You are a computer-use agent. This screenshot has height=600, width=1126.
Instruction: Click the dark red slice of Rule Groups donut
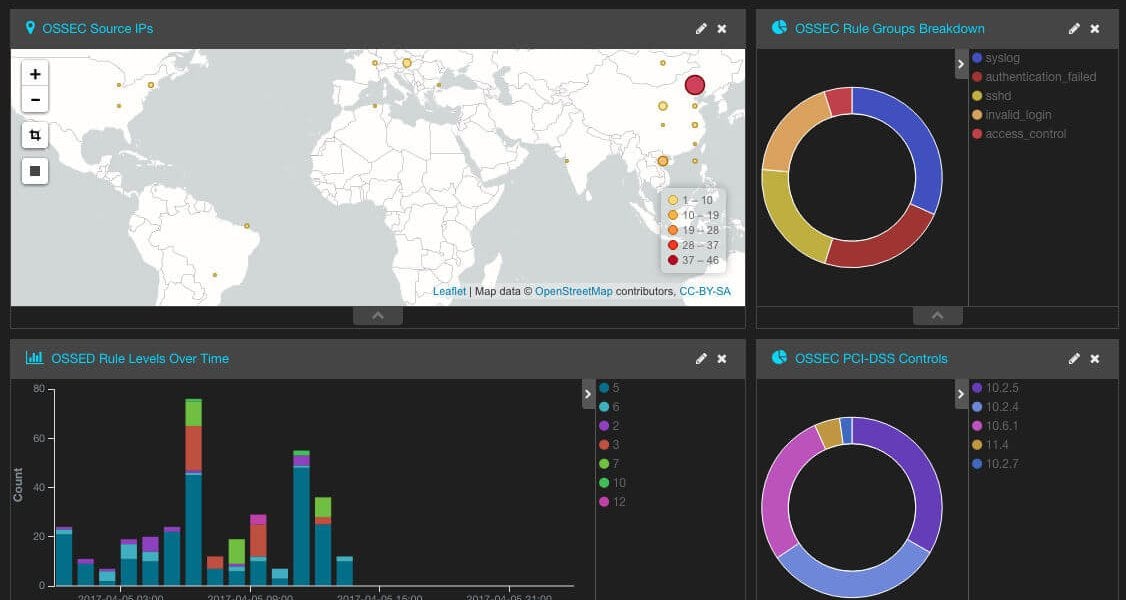887,244
